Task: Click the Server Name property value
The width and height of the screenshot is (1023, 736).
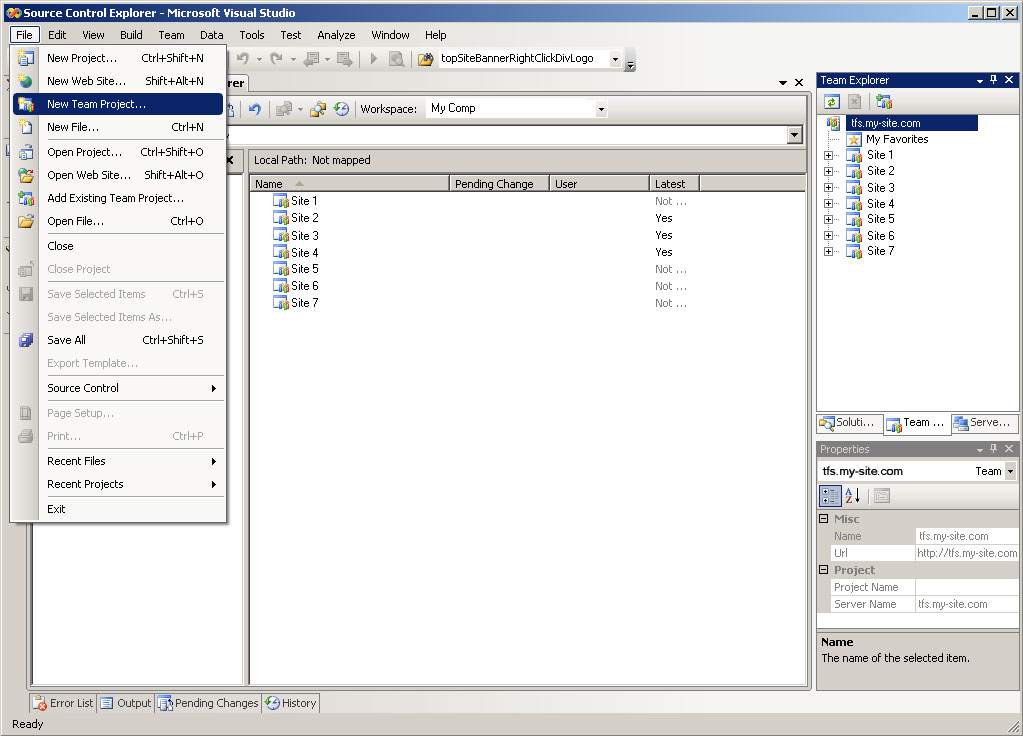Action: pyautogui.click(x=966, y=604)
